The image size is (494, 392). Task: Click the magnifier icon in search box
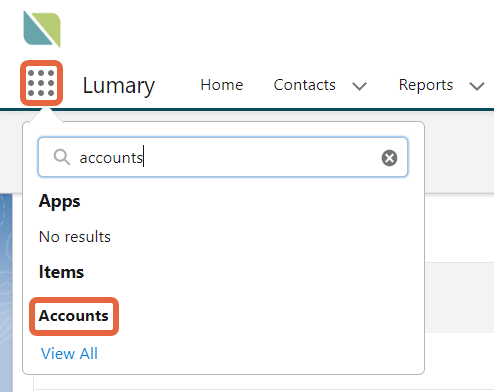point(62,157)
